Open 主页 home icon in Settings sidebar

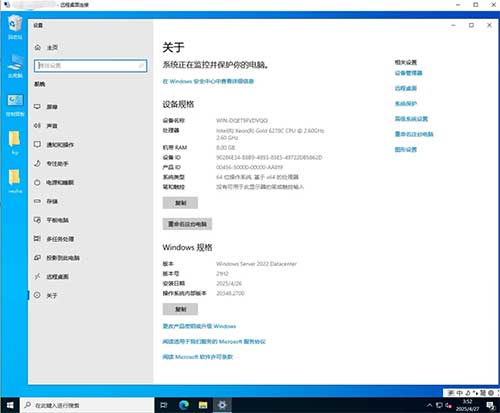[x=38, y=48]
